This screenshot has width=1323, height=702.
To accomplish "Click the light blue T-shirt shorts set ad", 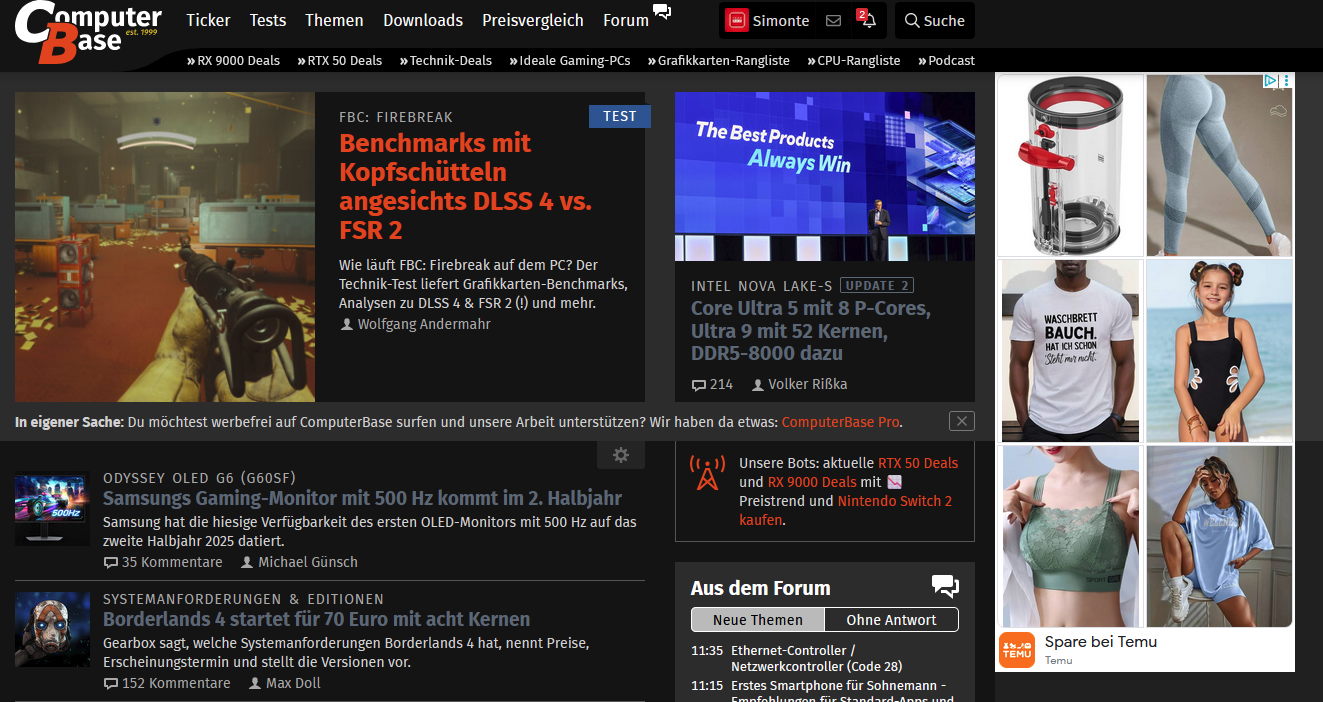I will 1220,536.
